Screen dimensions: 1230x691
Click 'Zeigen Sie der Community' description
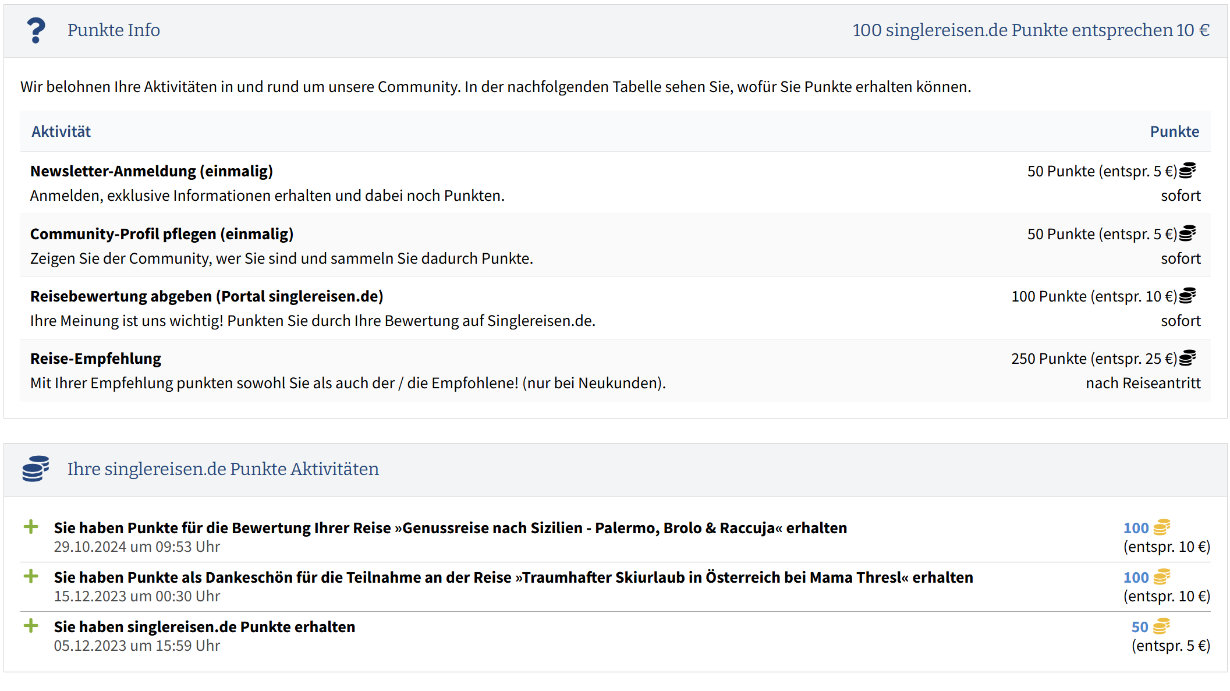point(281,259)
